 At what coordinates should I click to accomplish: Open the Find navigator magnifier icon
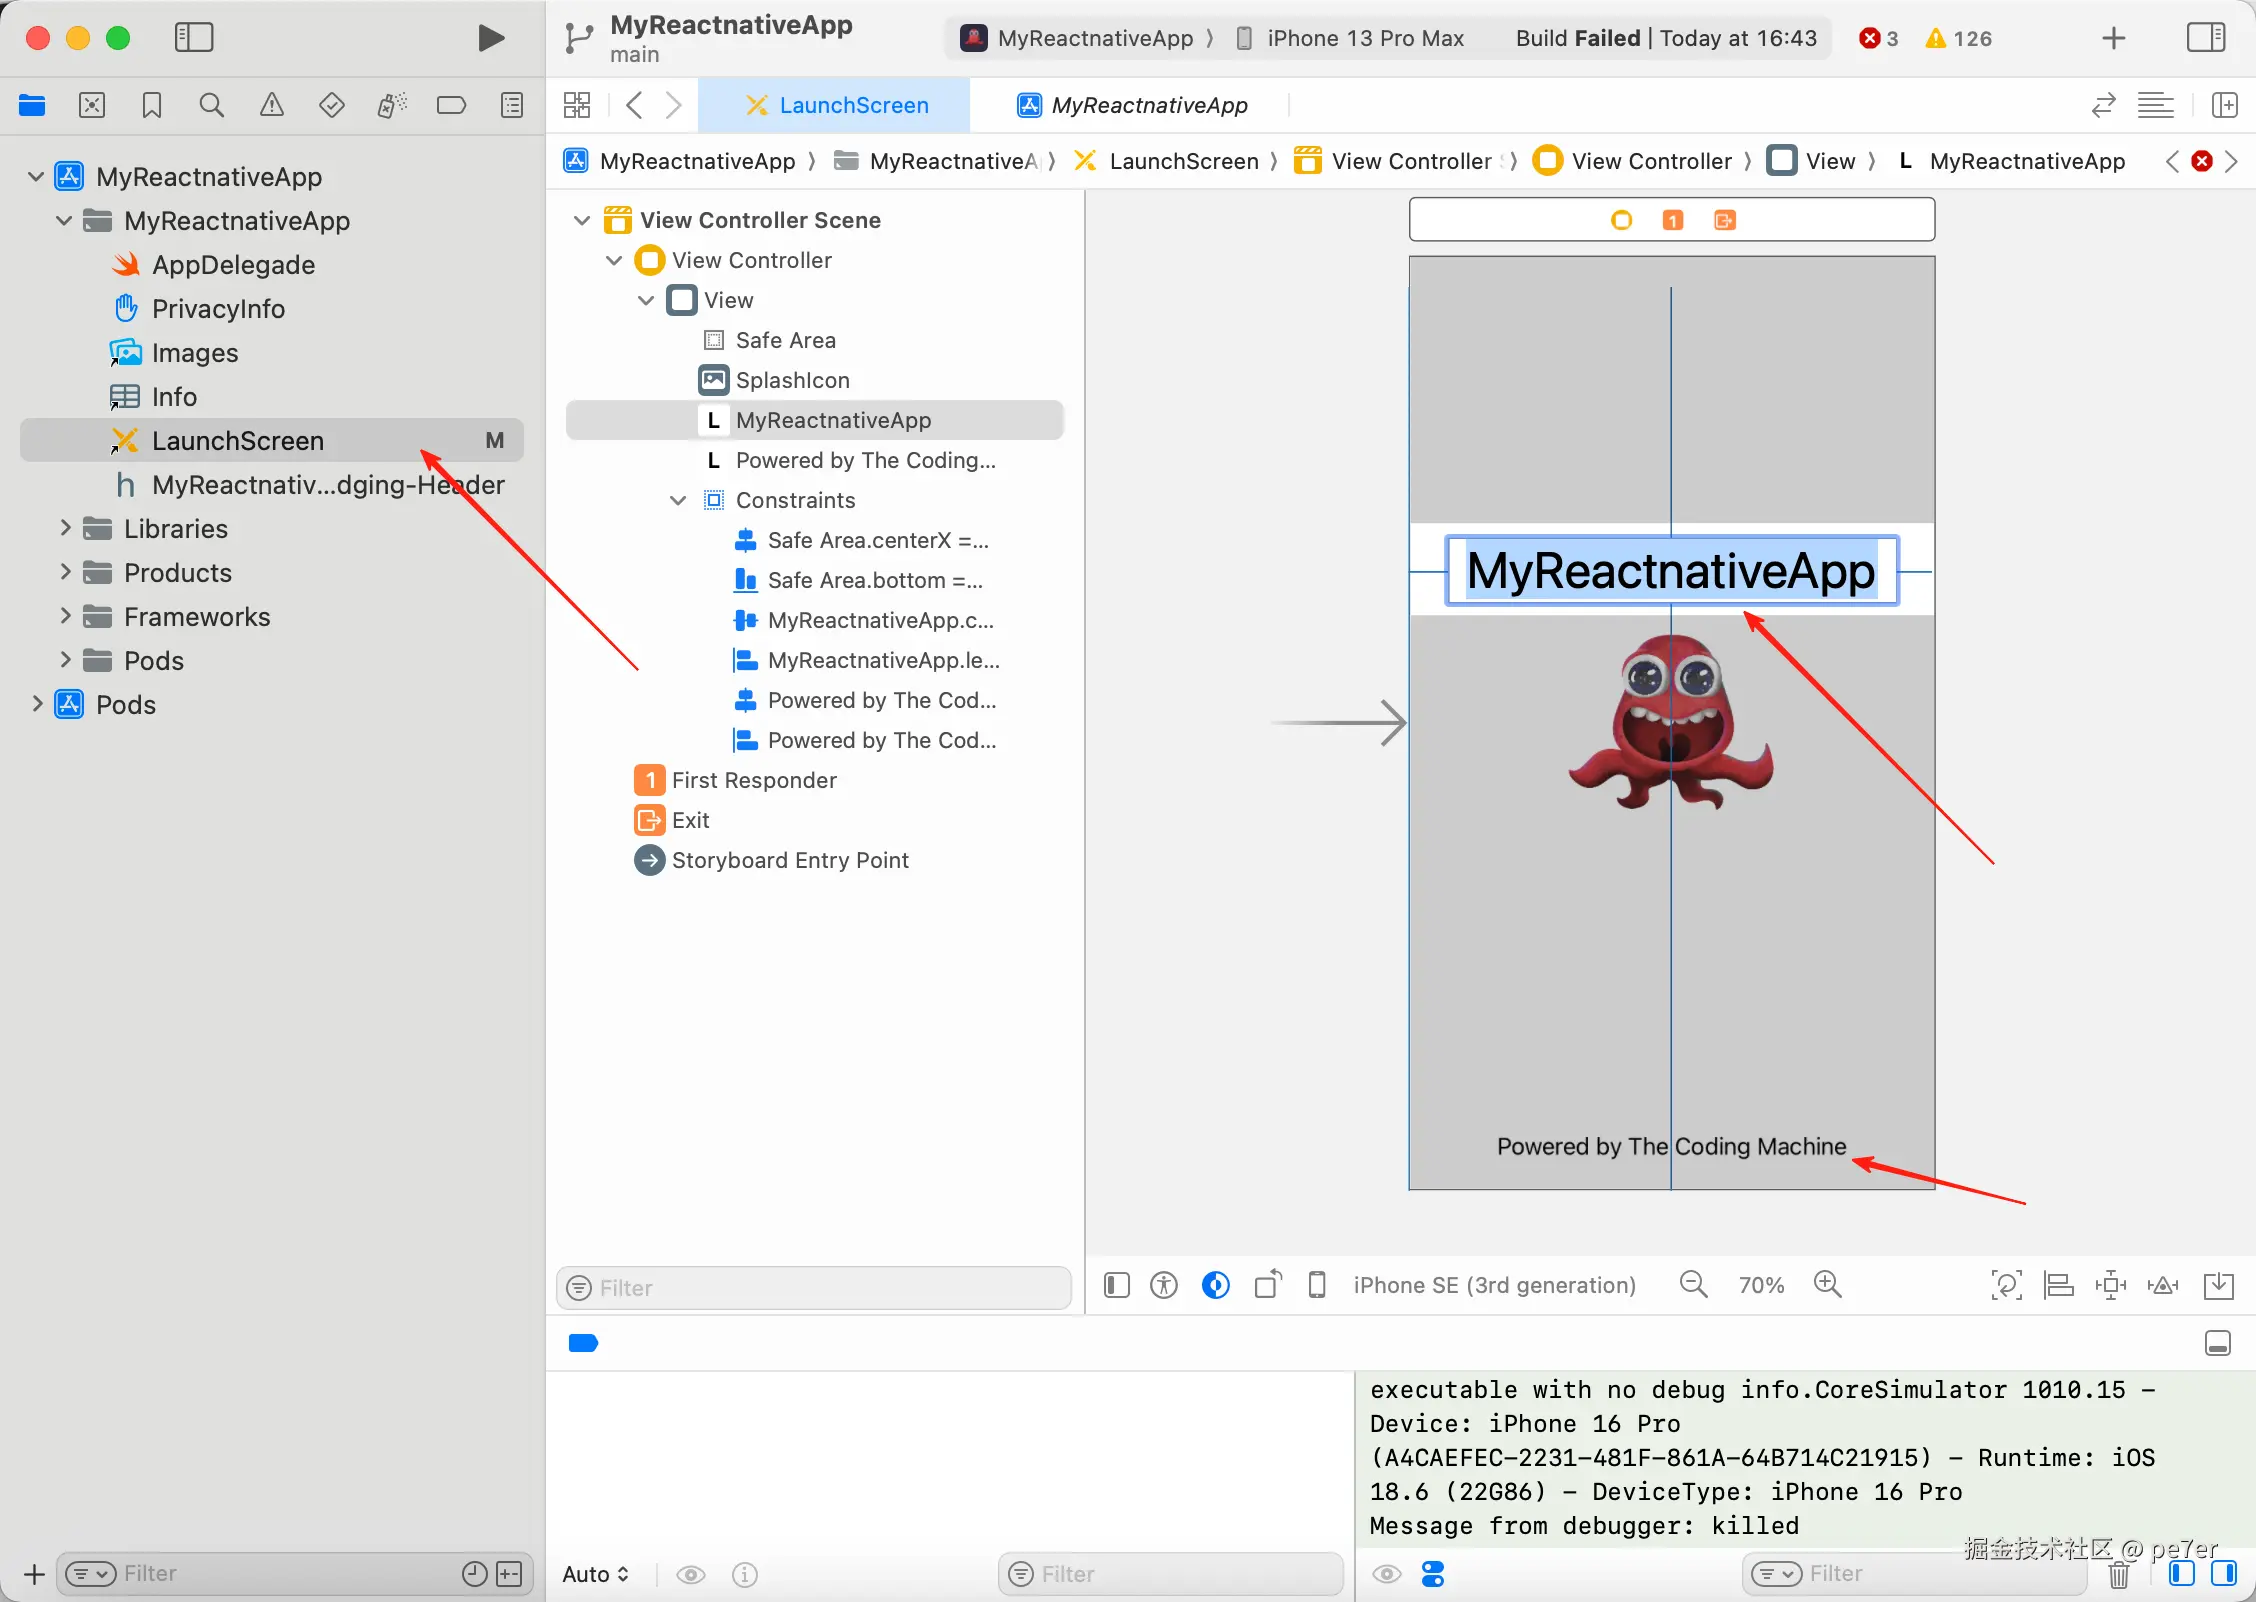(211, 105)
